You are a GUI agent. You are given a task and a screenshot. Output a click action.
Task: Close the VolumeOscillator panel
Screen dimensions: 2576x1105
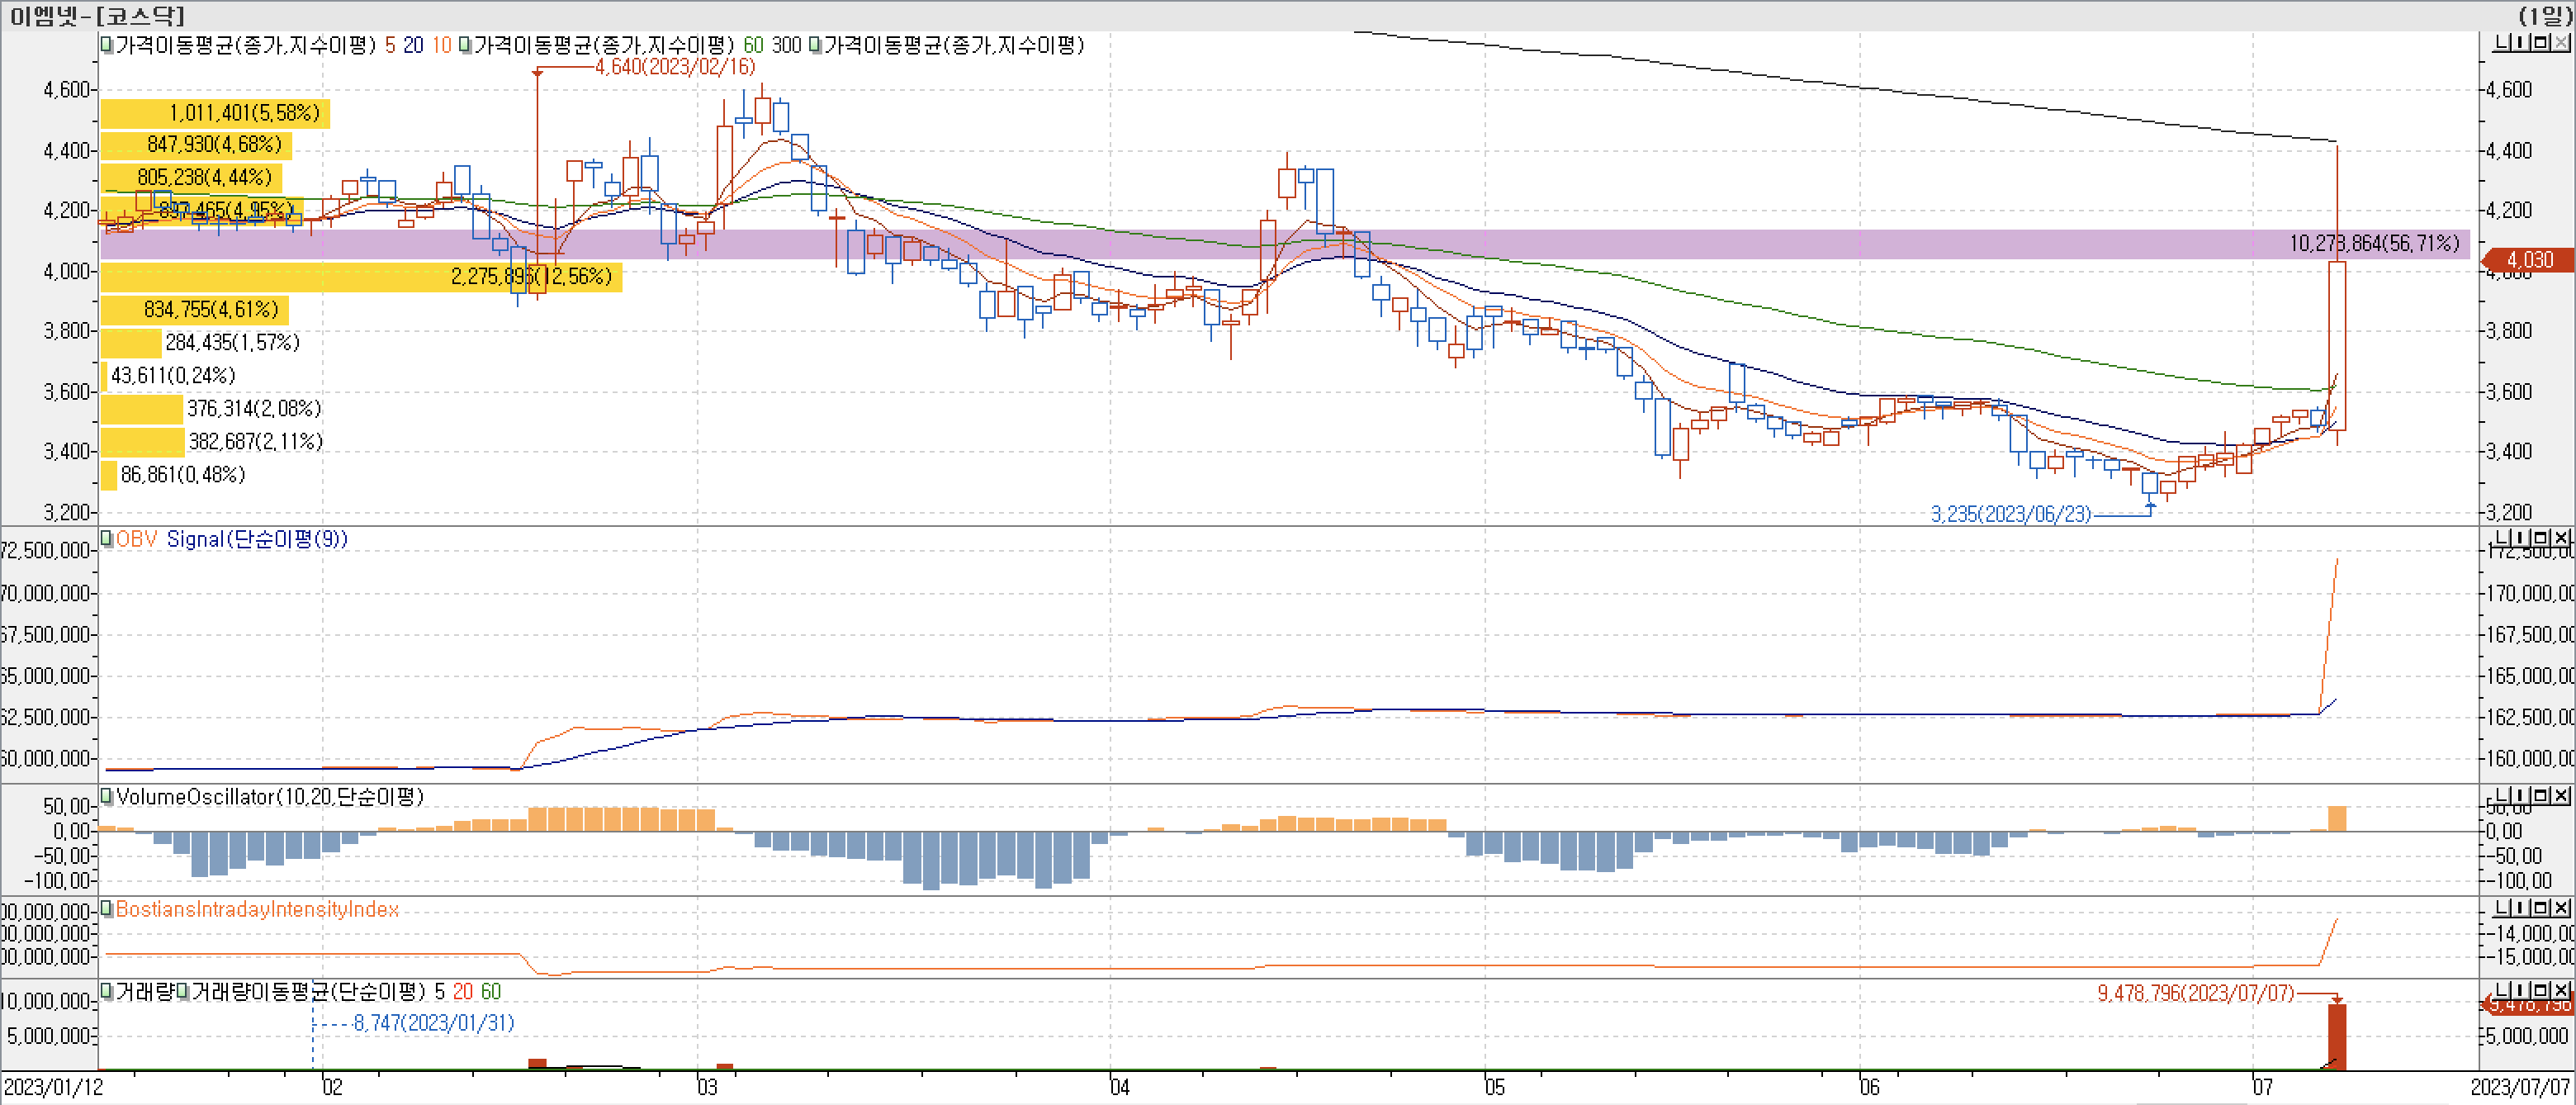coord(2561,795)
